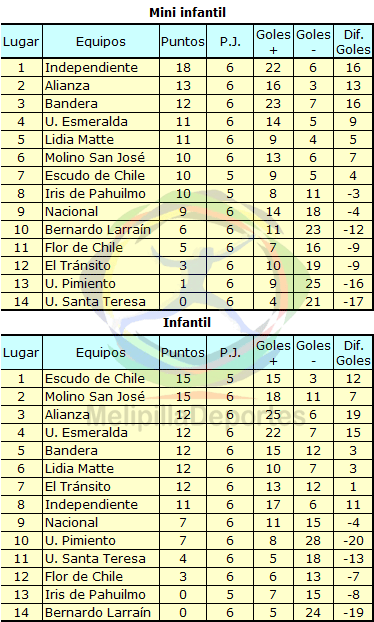Viewport: 374px width, 622px height.
Task: Click the Puntos header in Mini infantil table
Action: [x=183, y=41]
